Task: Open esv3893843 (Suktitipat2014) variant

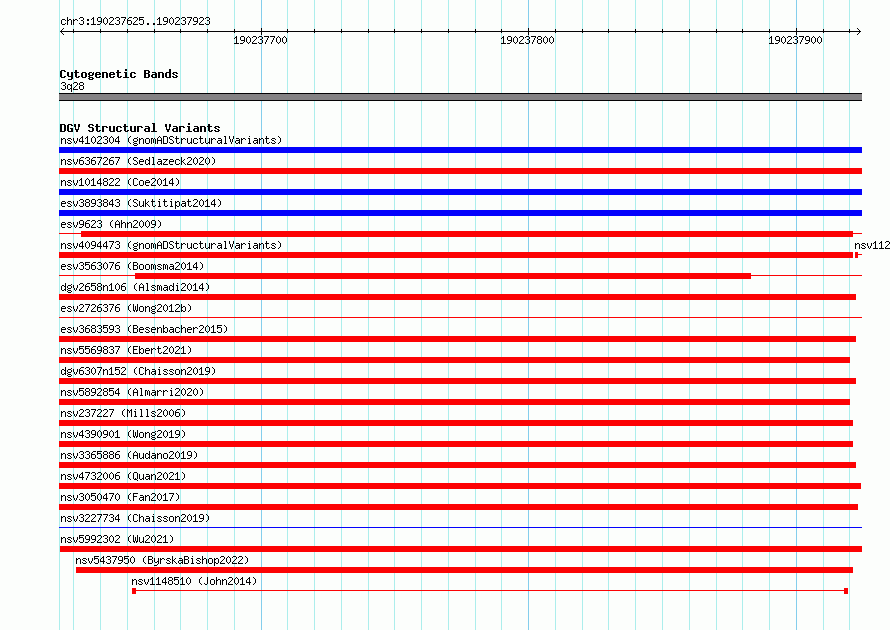Action: [141, 203]
